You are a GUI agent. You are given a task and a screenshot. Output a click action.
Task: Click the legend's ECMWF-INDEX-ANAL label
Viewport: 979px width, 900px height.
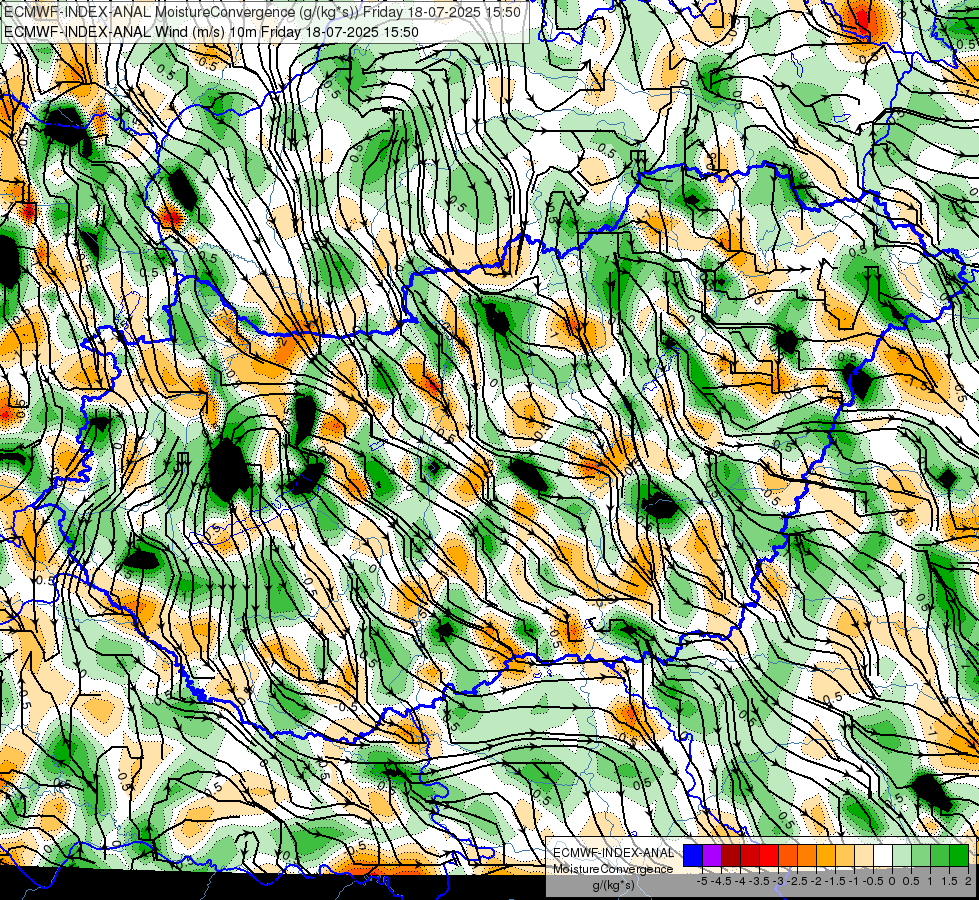(x=614, y=853)
